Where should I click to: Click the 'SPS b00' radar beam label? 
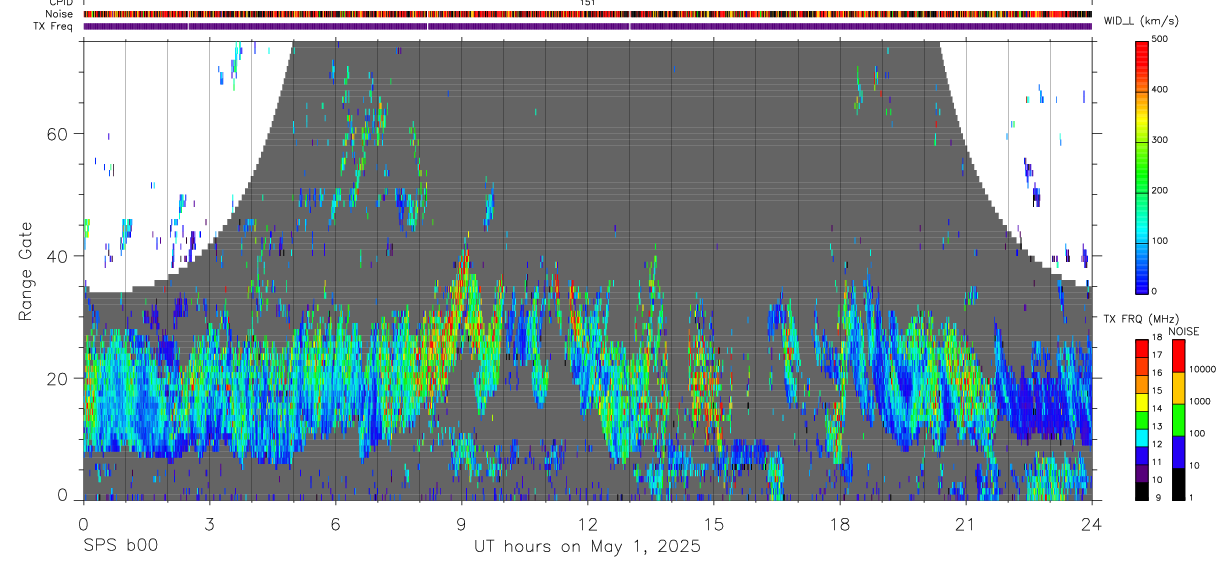tap(119, 546)
